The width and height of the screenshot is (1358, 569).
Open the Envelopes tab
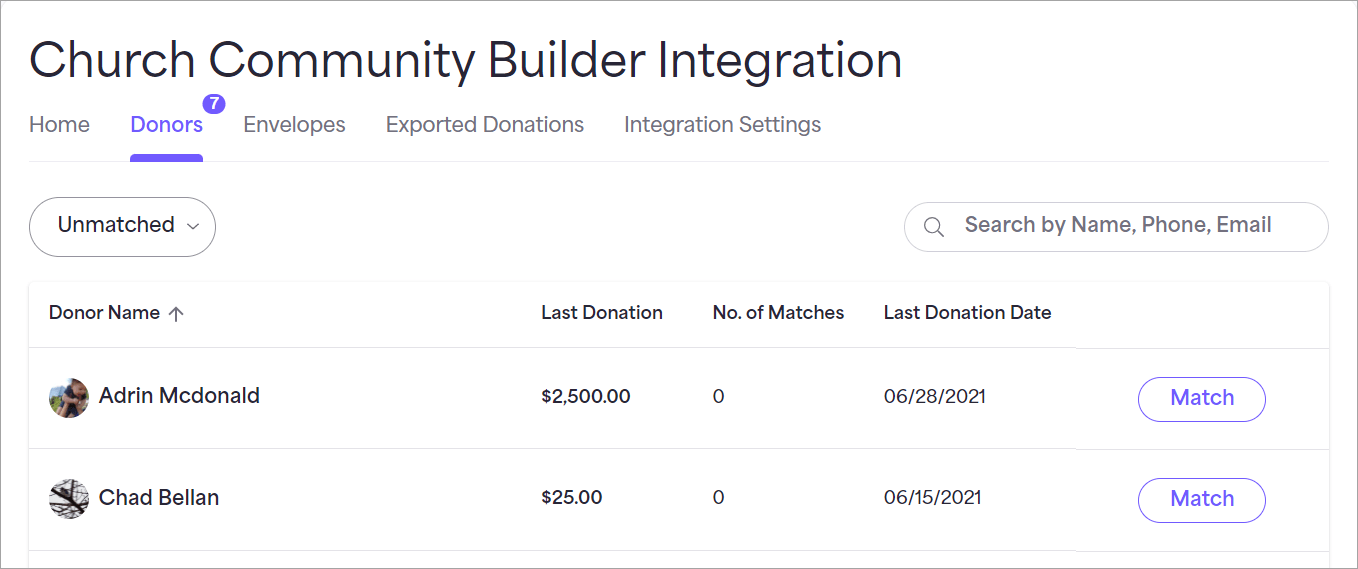(x=294, y=125)
